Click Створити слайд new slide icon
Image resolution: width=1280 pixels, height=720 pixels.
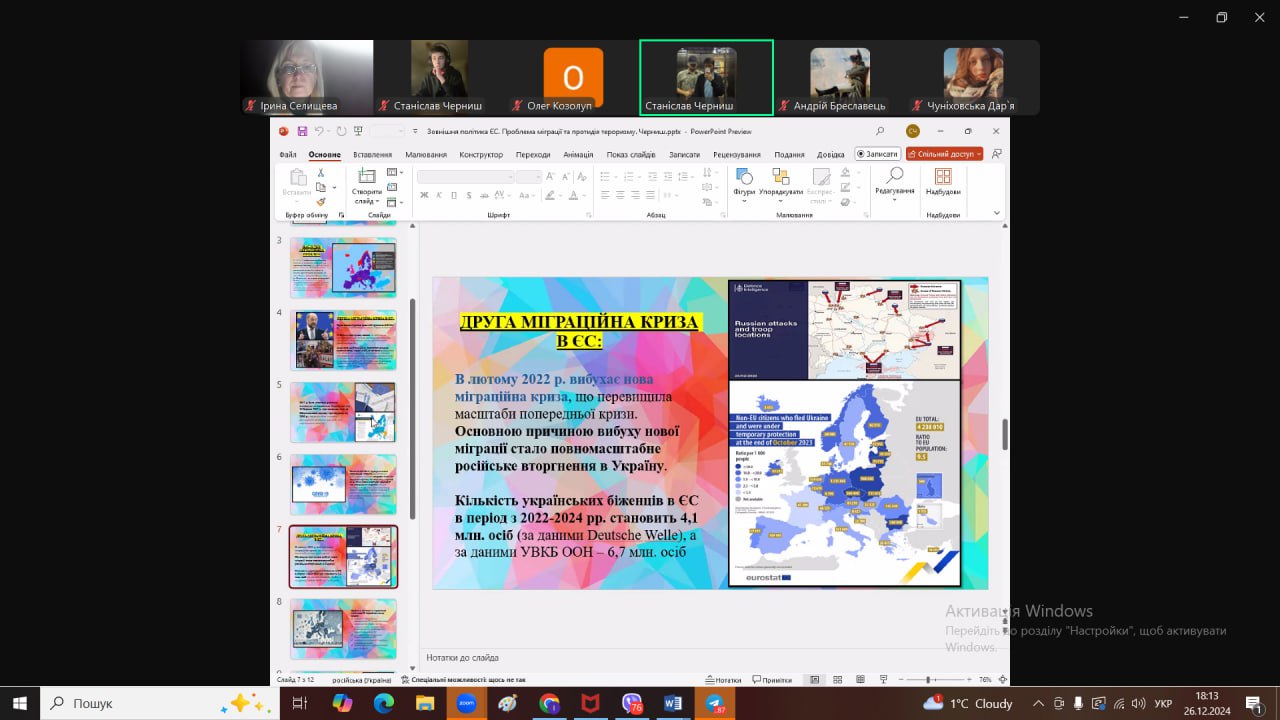click(x=367, y=176)
